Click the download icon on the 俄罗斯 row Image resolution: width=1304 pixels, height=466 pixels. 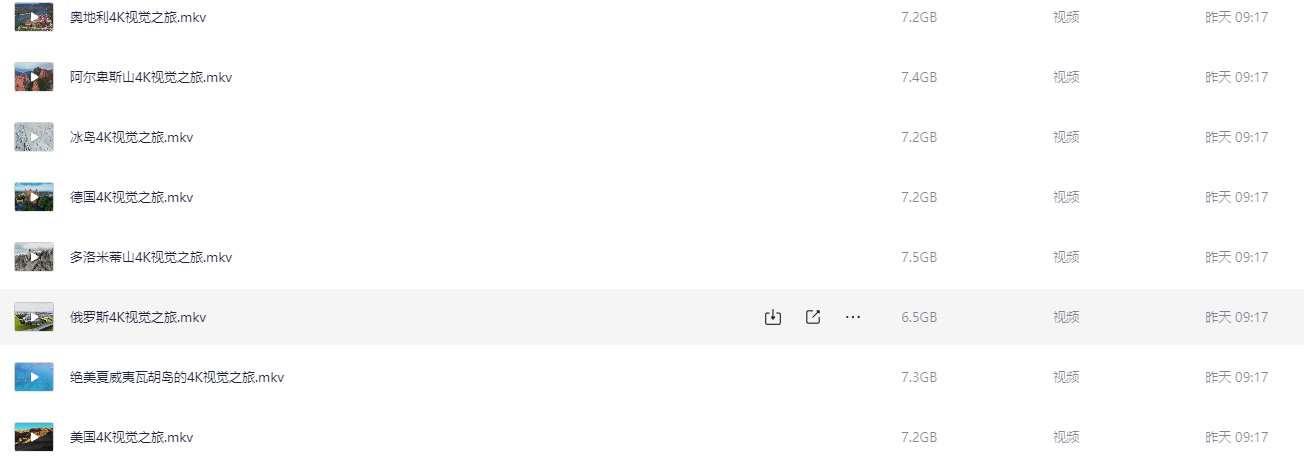point(772,317)
